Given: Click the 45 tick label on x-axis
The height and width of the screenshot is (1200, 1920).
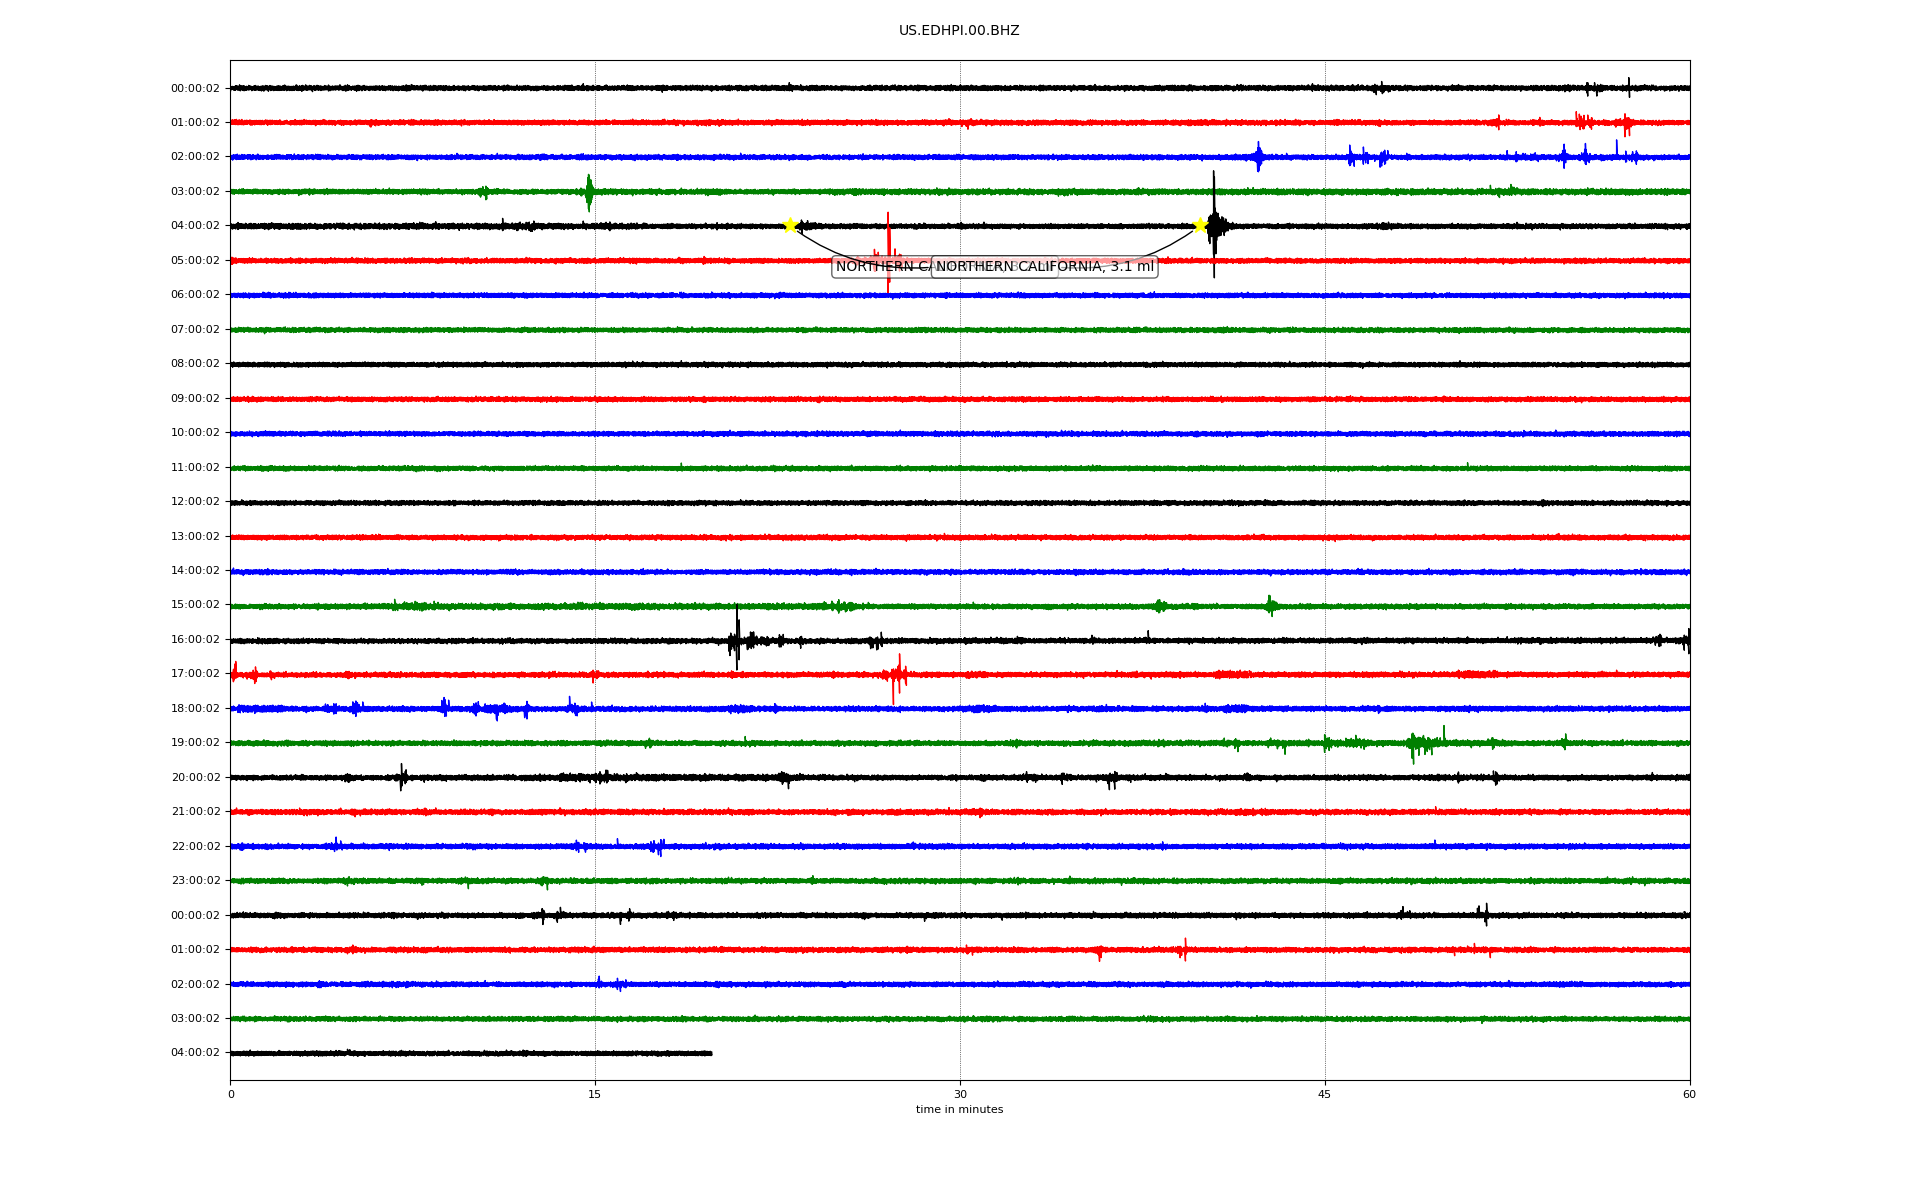Looking at the screenshot, I should tap(1324, 1094).
